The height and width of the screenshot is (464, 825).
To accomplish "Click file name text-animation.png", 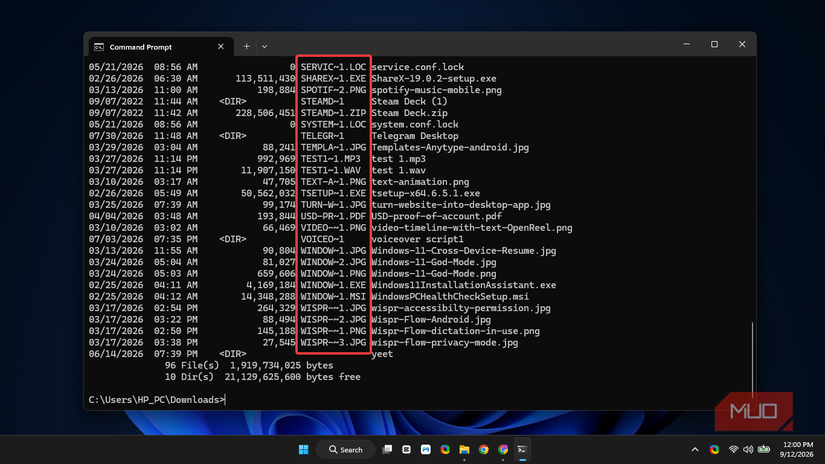I will click(420, 182).
